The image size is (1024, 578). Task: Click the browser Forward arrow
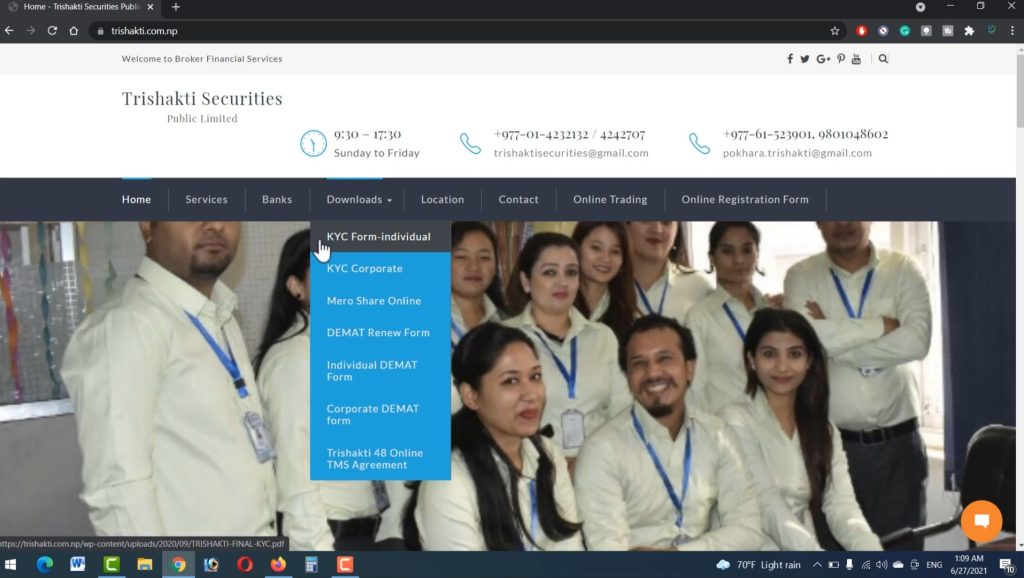pos(31,31)
